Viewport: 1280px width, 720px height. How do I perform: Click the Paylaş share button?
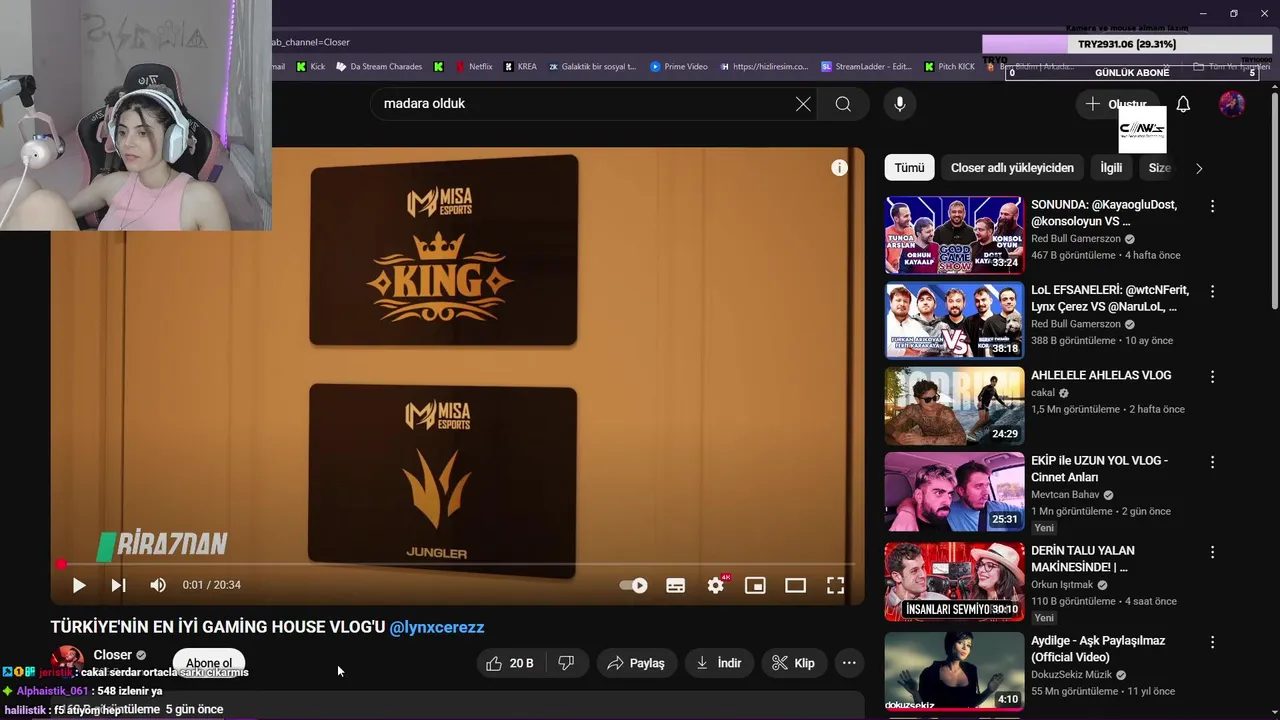[635, 663]
